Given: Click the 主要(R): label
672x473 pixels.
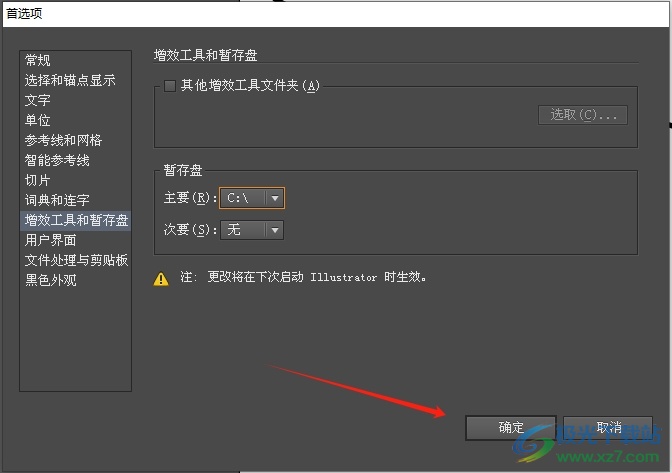Looking at the screenshot, I should tap(190, 198).
